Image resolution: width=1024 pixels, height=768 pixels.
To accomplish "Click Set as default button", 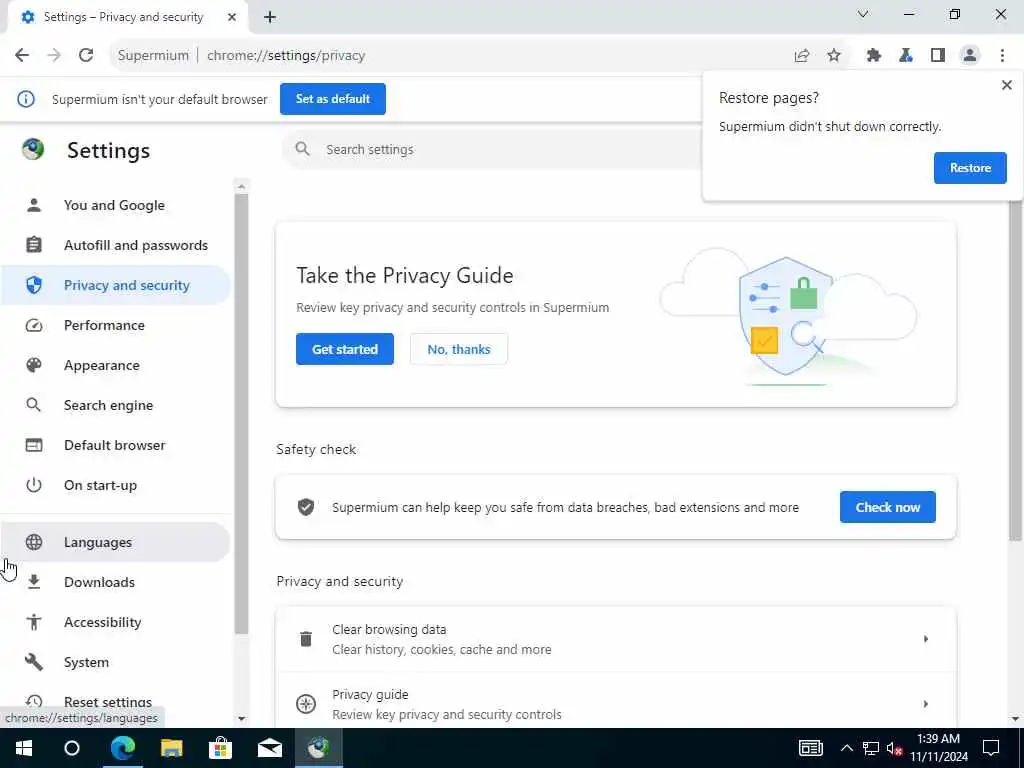I will coord(332,99).
